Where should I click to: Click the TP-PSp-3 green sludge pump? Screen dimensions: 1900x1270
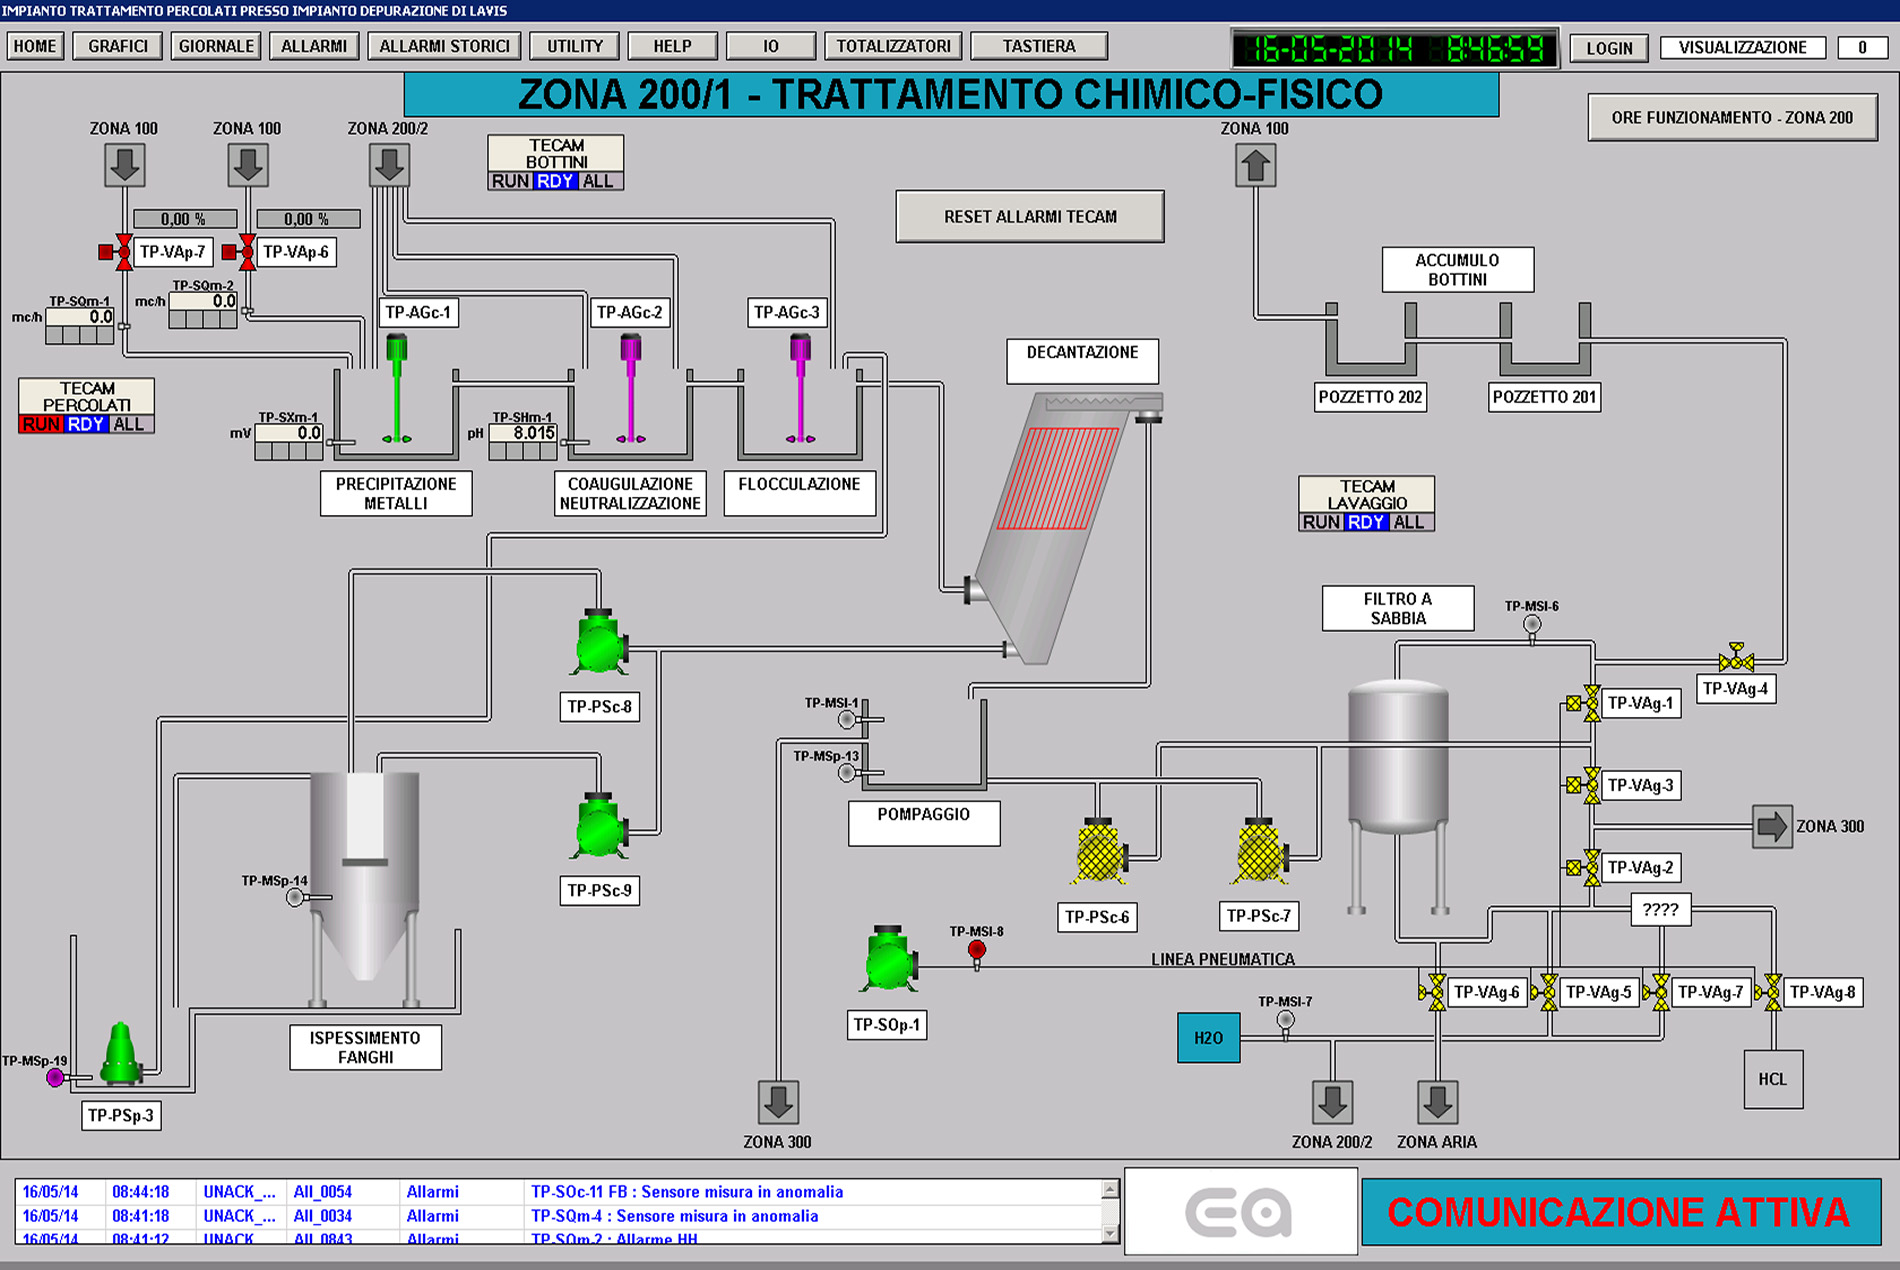pyautogui.click(x=121, y=1053)
